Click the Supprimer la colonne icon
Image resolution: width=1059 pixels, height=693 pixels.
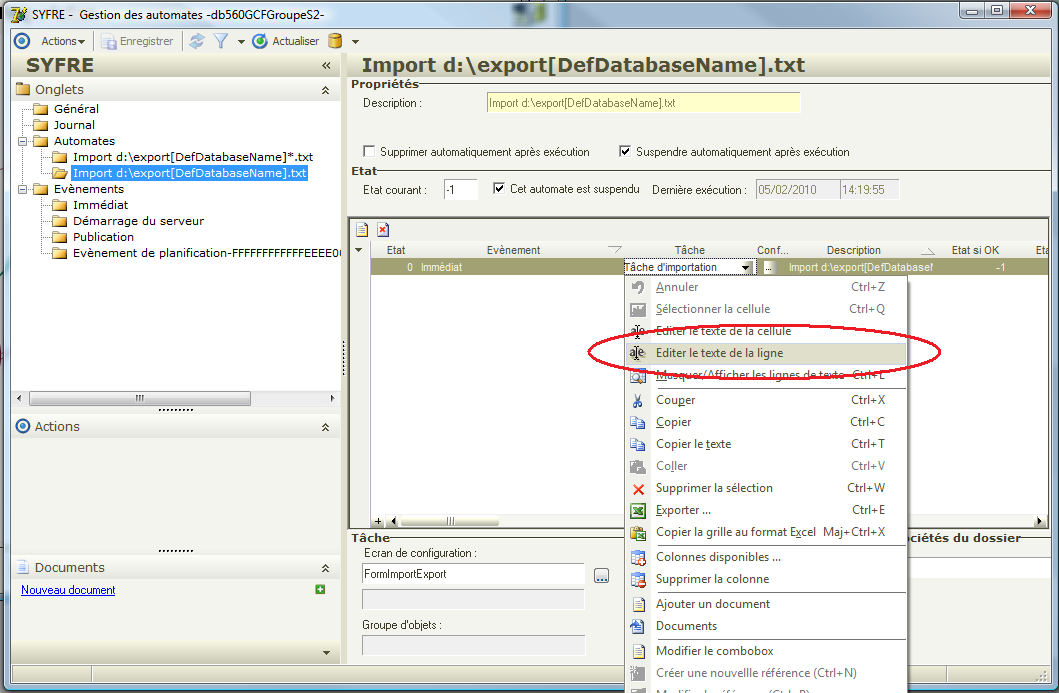[x=638, y=580]
